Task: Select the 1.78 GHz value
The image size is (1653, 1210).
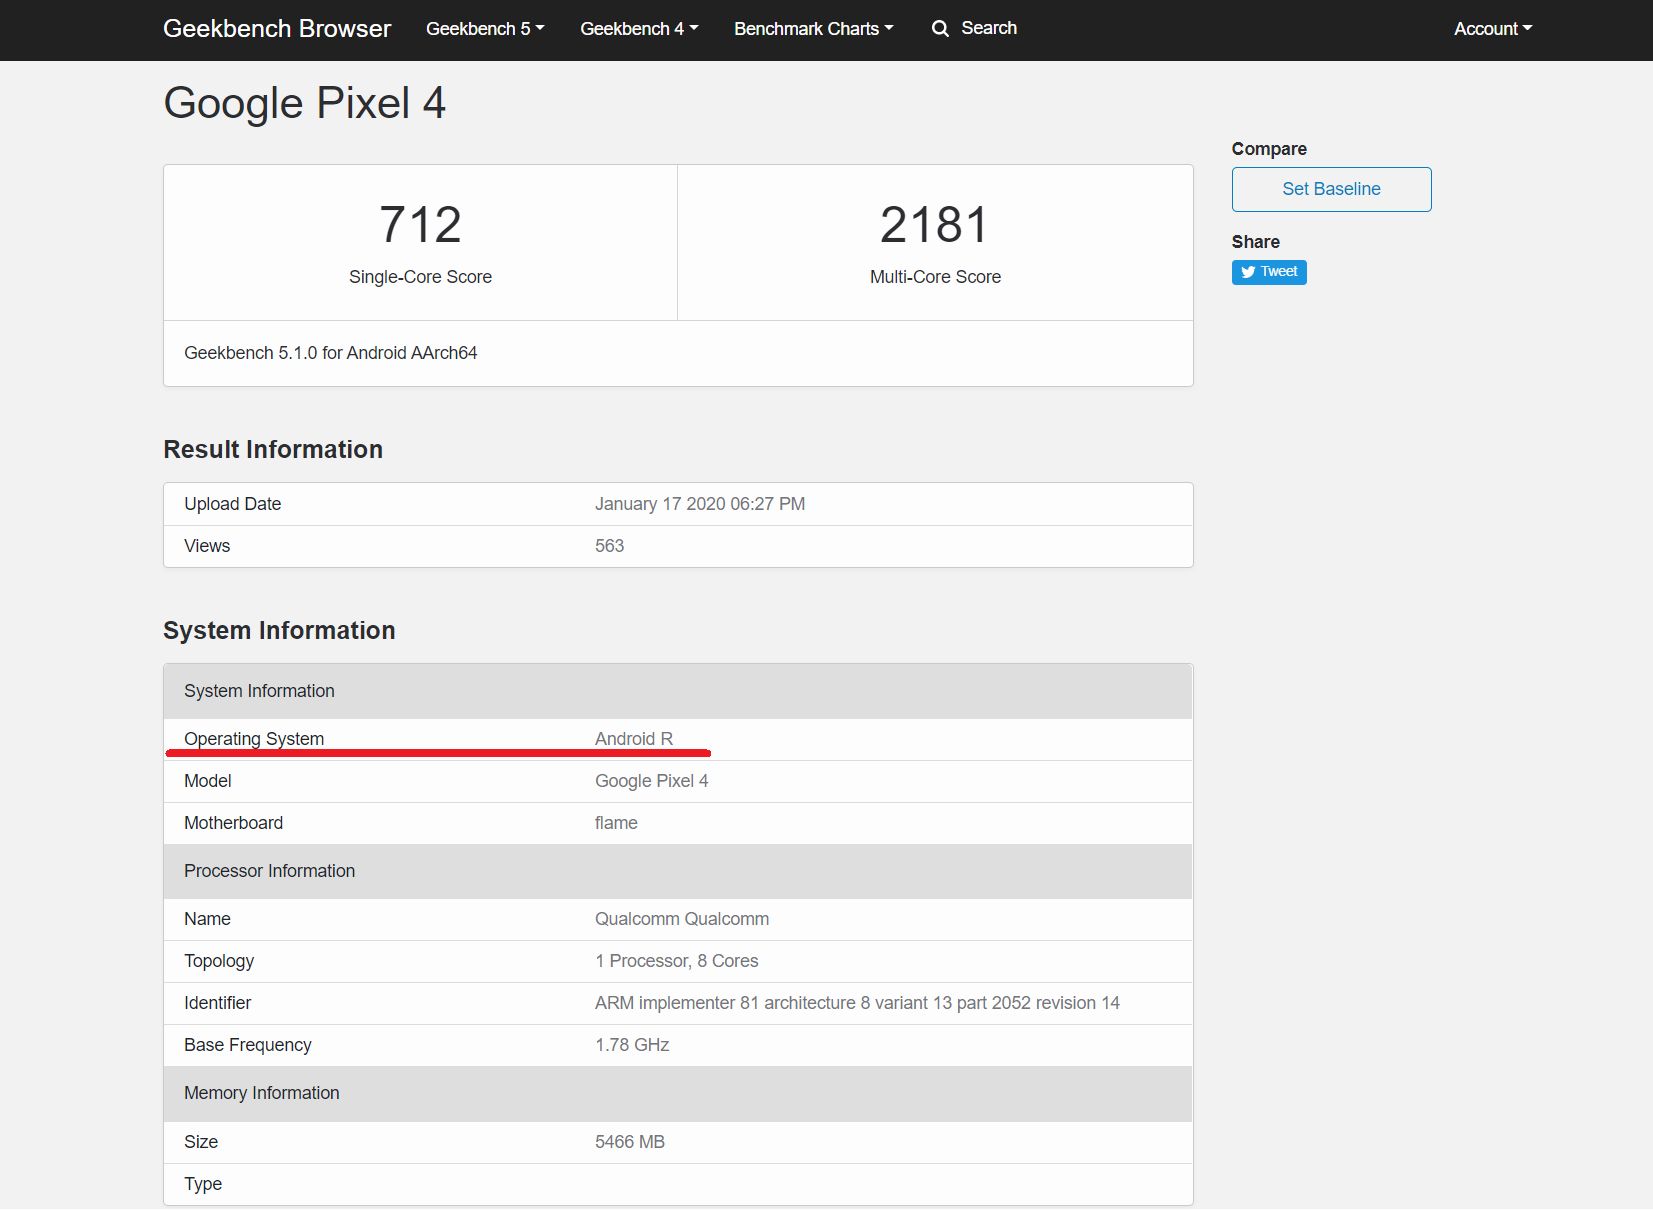Action: 632,1045
